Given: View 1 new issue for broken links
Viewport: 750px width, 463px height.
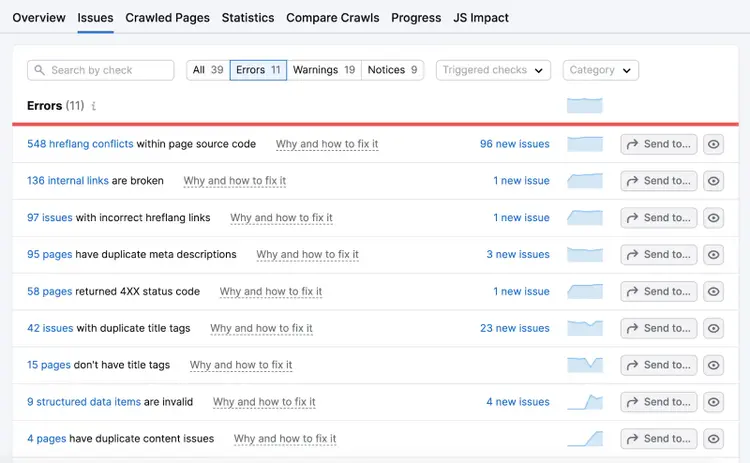Looking at the screenshot, I should (x=521, y=181).
